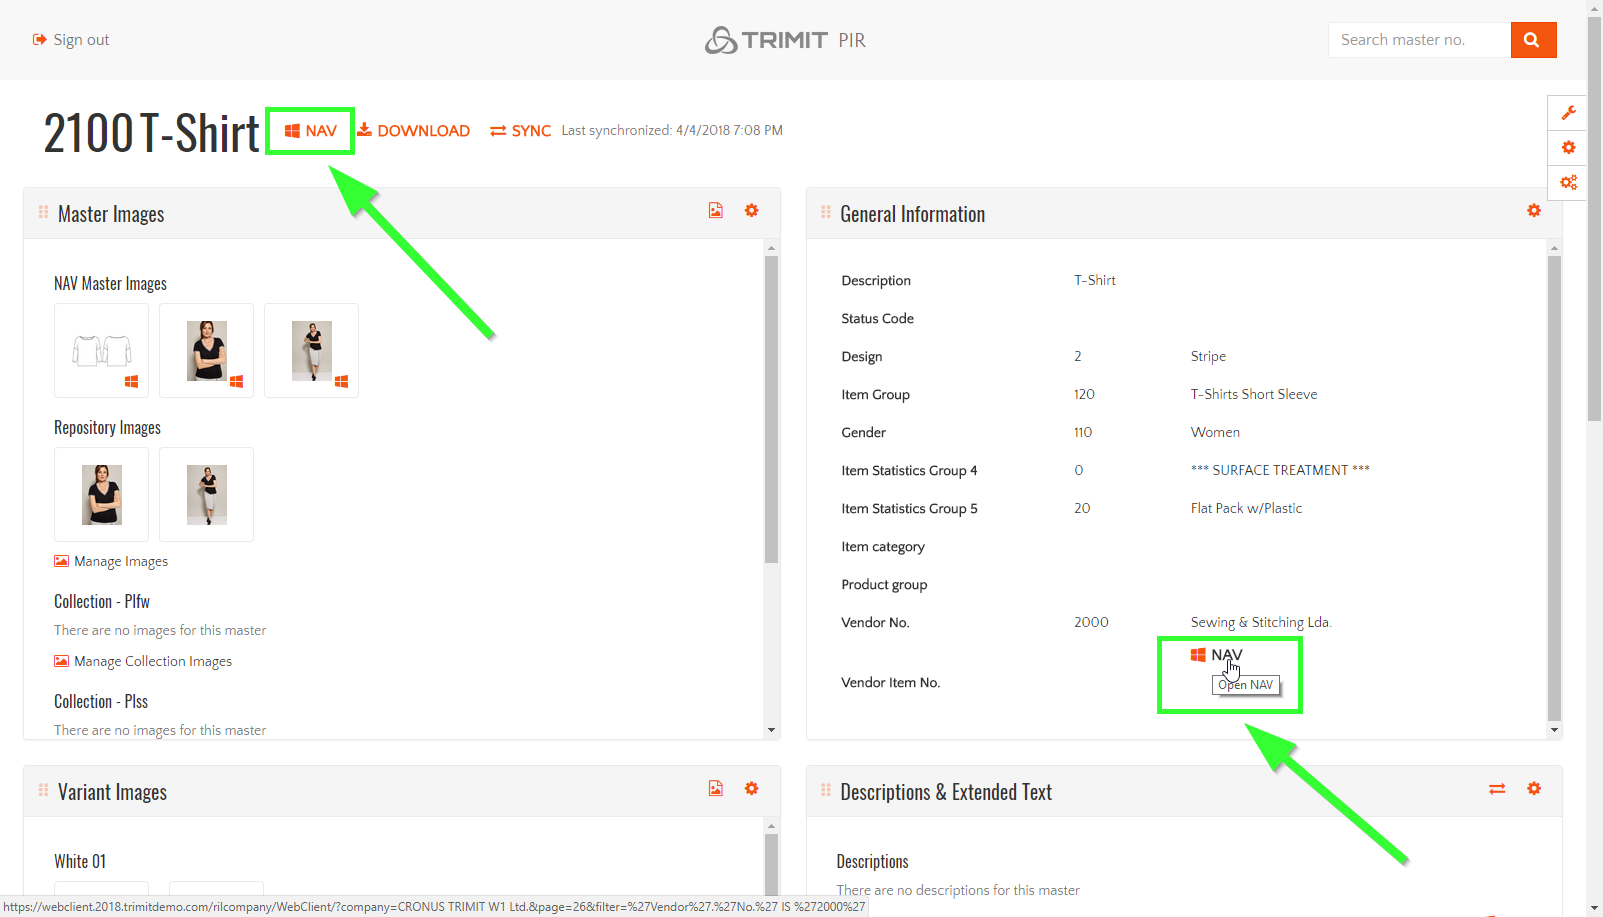Click Master Images scrollbar up arrow
This screenshot has height=917, width=1603.
(771, 247)
